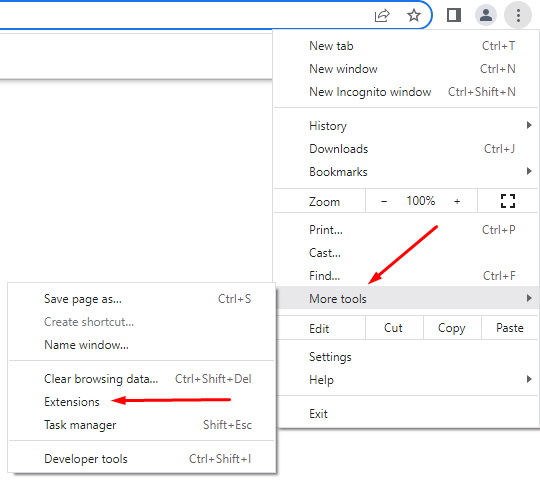This screenshot has width=540, height=493.
Task: Open More tools submenu
Action: tap(406, 298)
